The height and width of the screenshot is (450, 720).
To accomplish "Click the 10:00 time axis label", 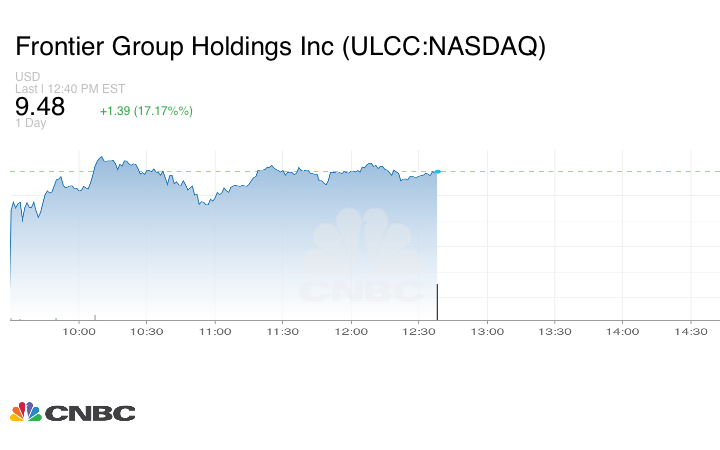I will coord(79,331).
